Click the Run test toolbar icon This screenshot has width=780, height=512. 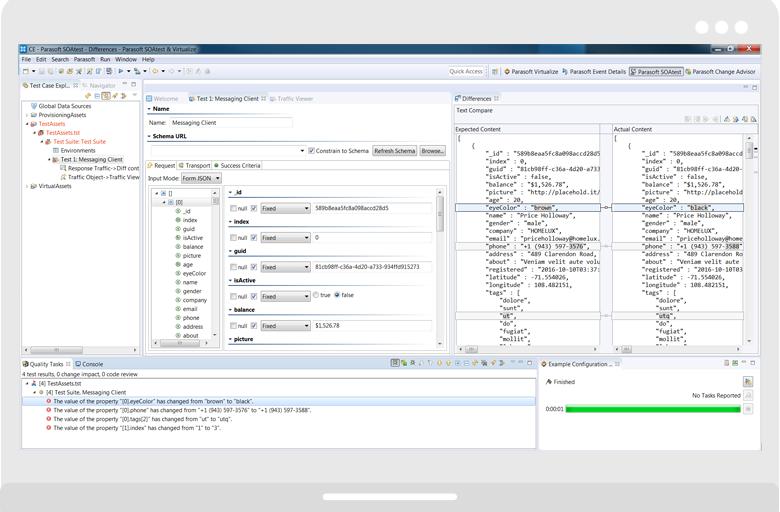(121, 72)
